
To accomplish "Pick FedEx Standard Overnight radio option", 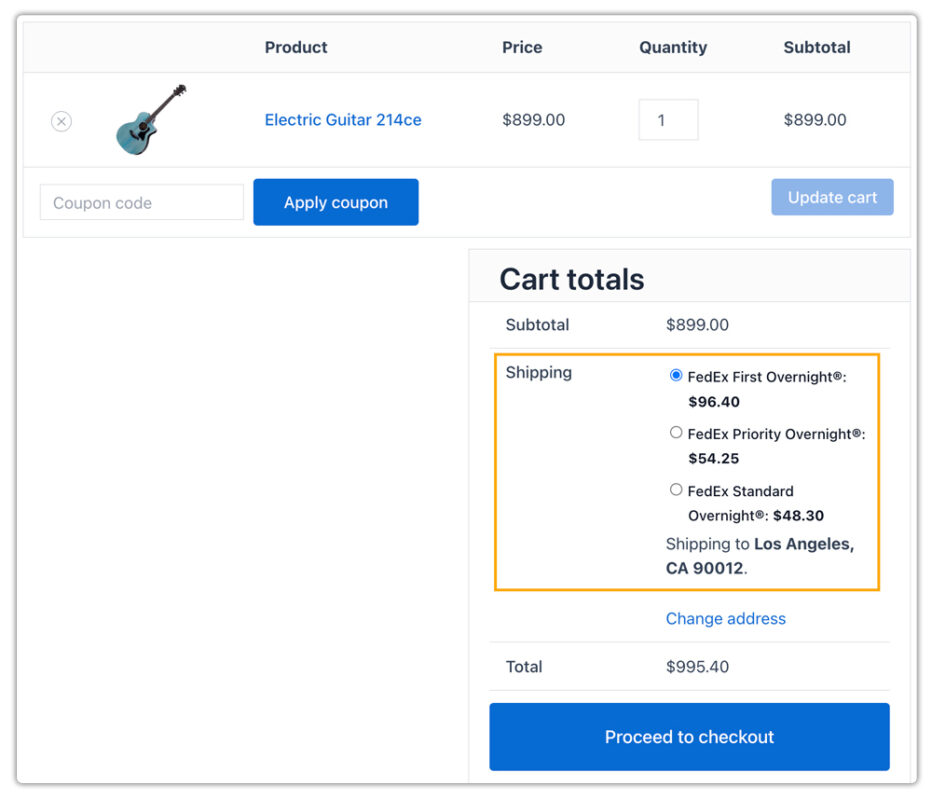I will pos(676,490).
